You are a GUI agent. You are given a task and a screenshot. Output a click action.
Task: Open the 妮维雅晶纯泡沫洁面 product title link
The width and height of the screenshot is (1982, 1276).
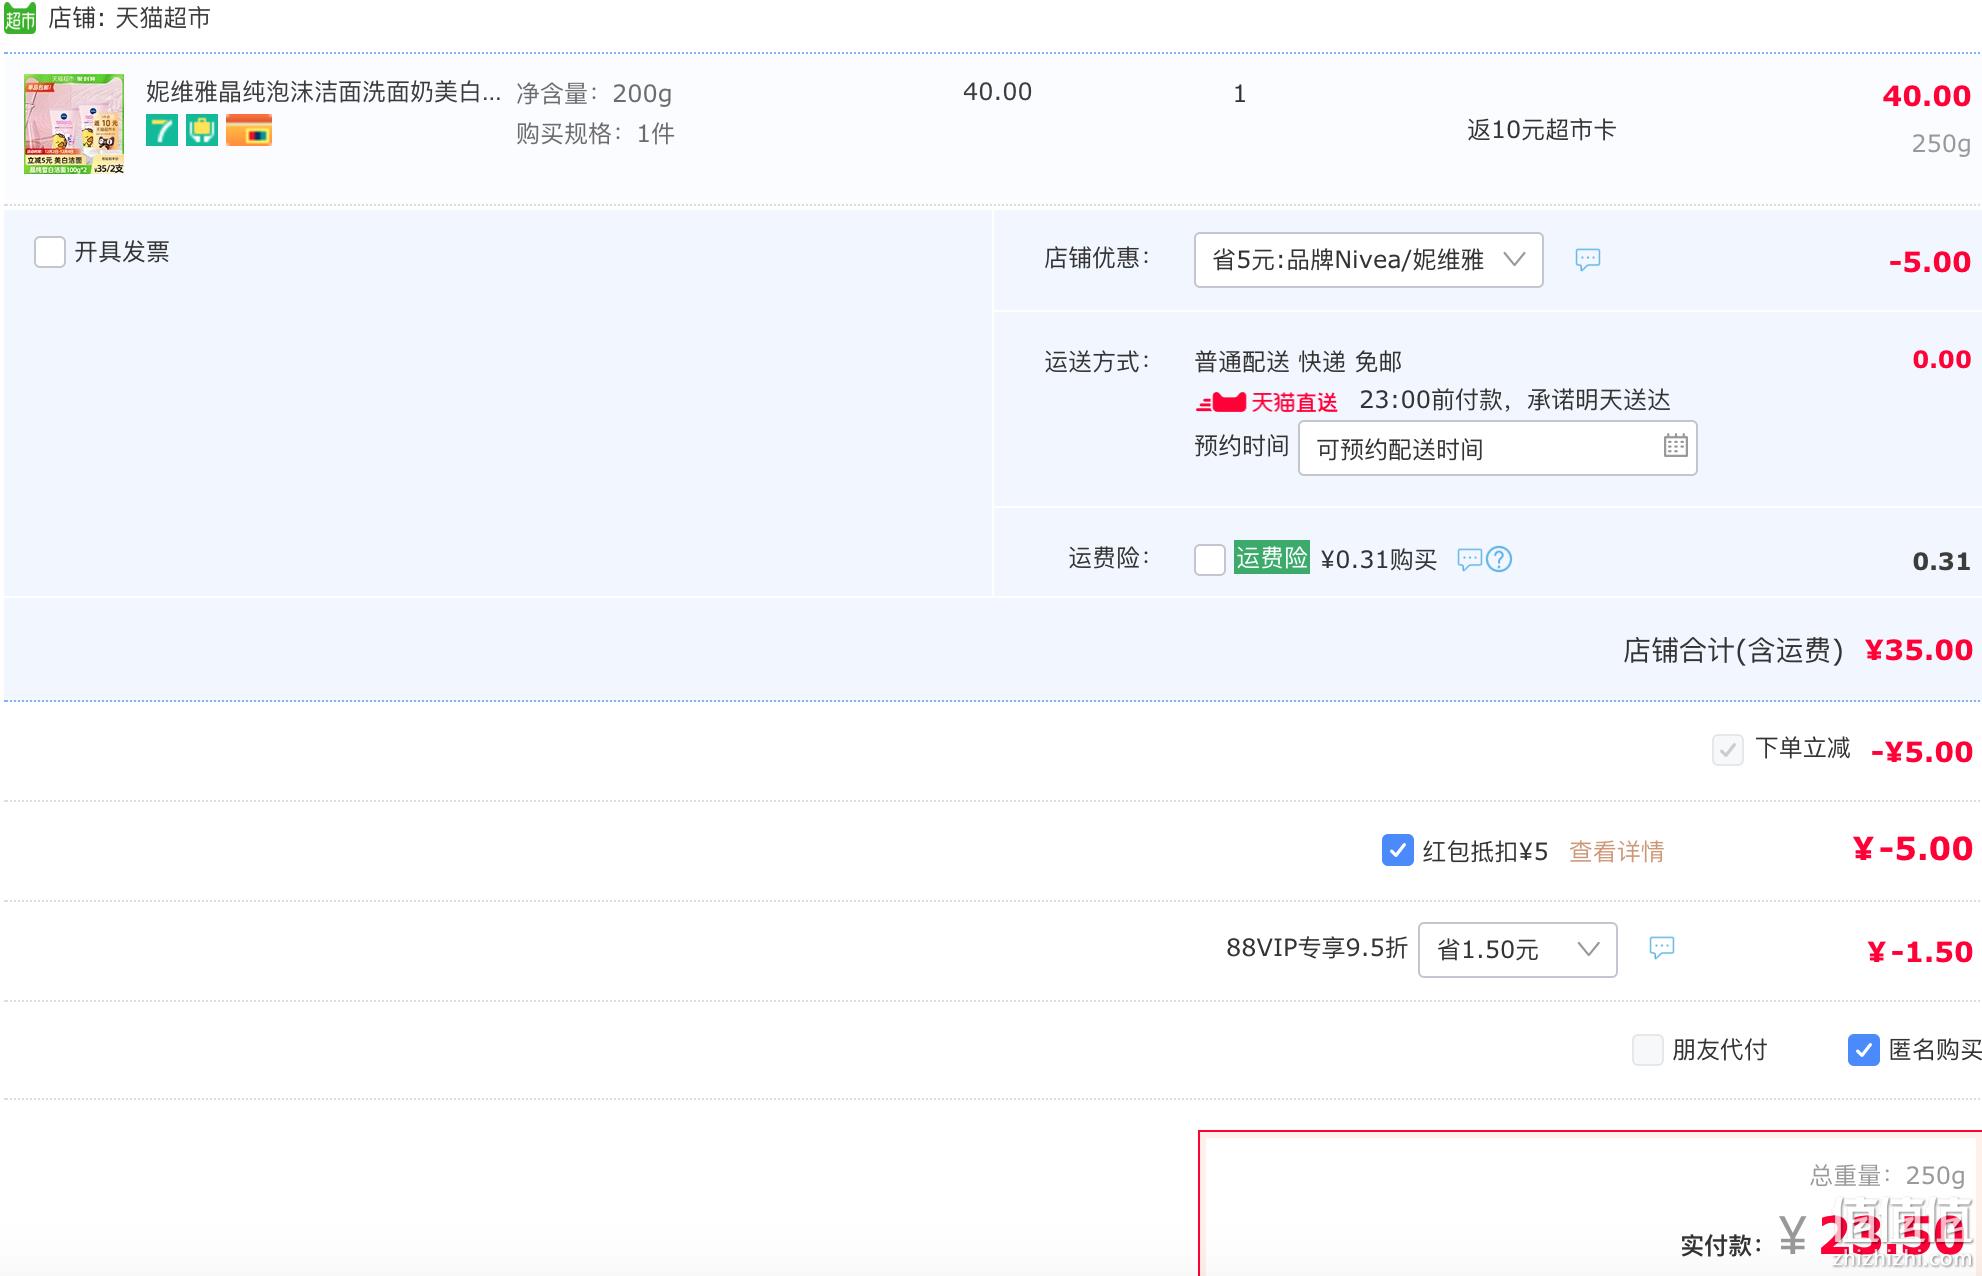pyautogui.click(x=324, y=92)
